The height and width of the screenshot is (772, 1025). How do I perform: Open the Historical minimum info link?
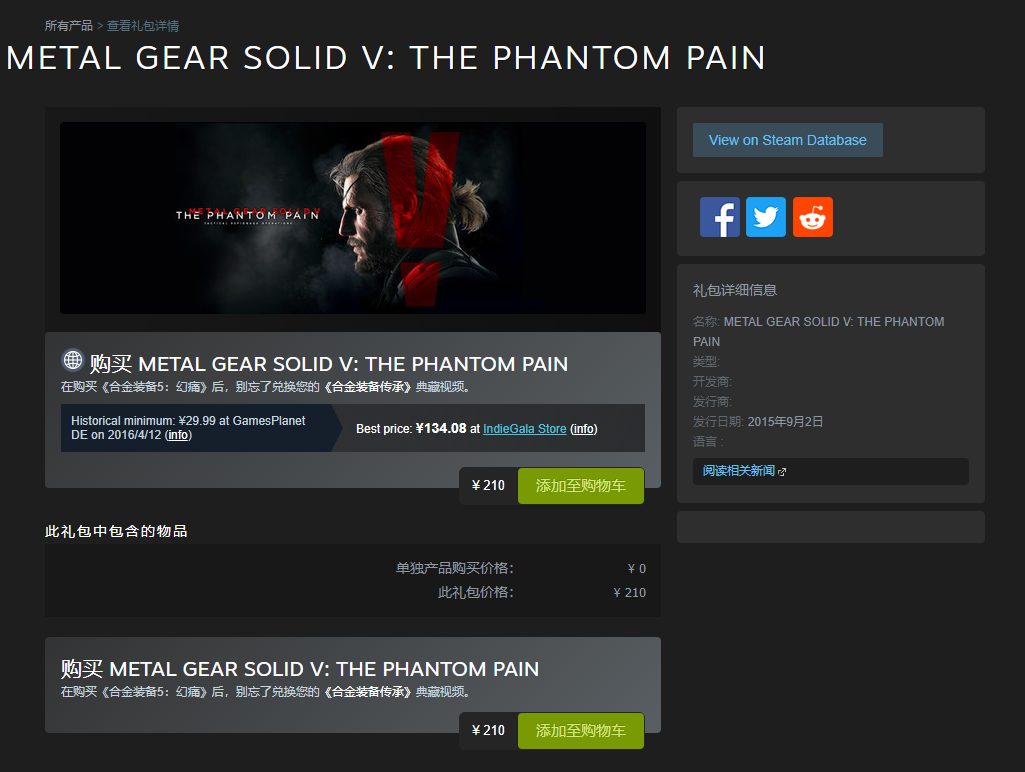(x=177, y=435)
